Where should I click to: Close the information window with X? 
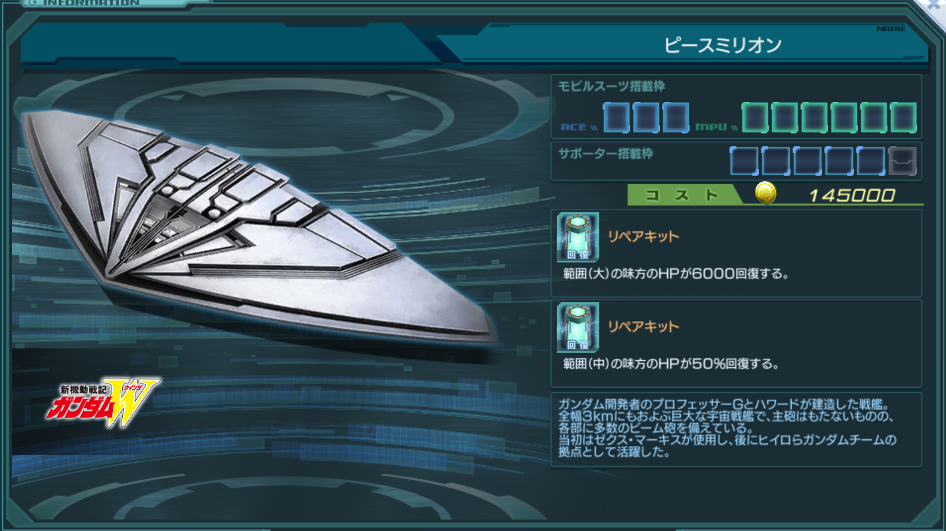pos(935,5)
